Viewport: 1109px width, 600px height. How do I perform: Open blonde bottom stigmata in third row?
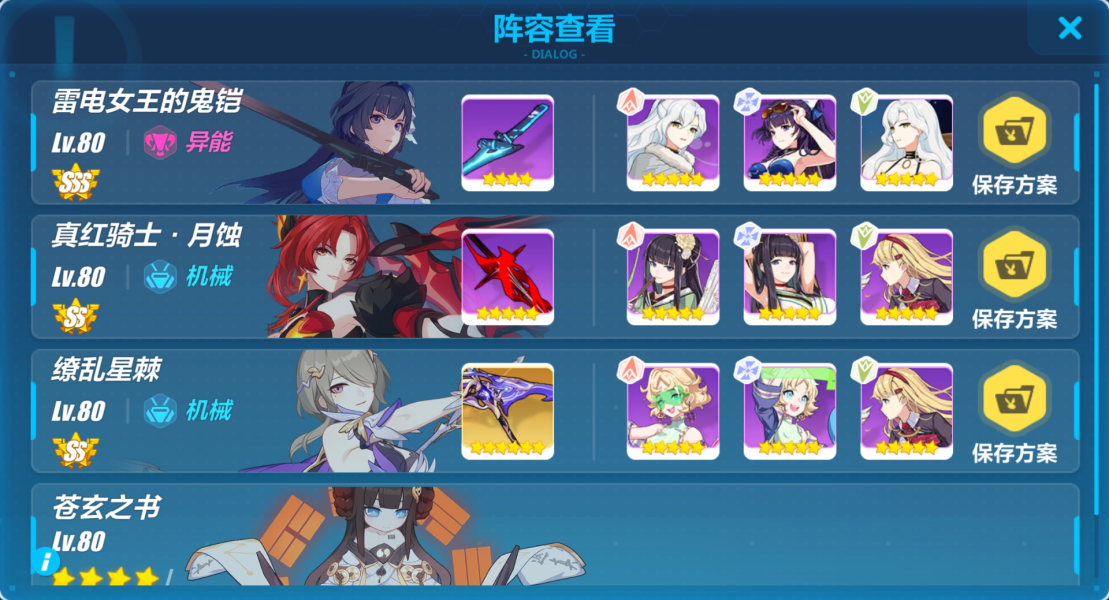click(x=906, y=412)
